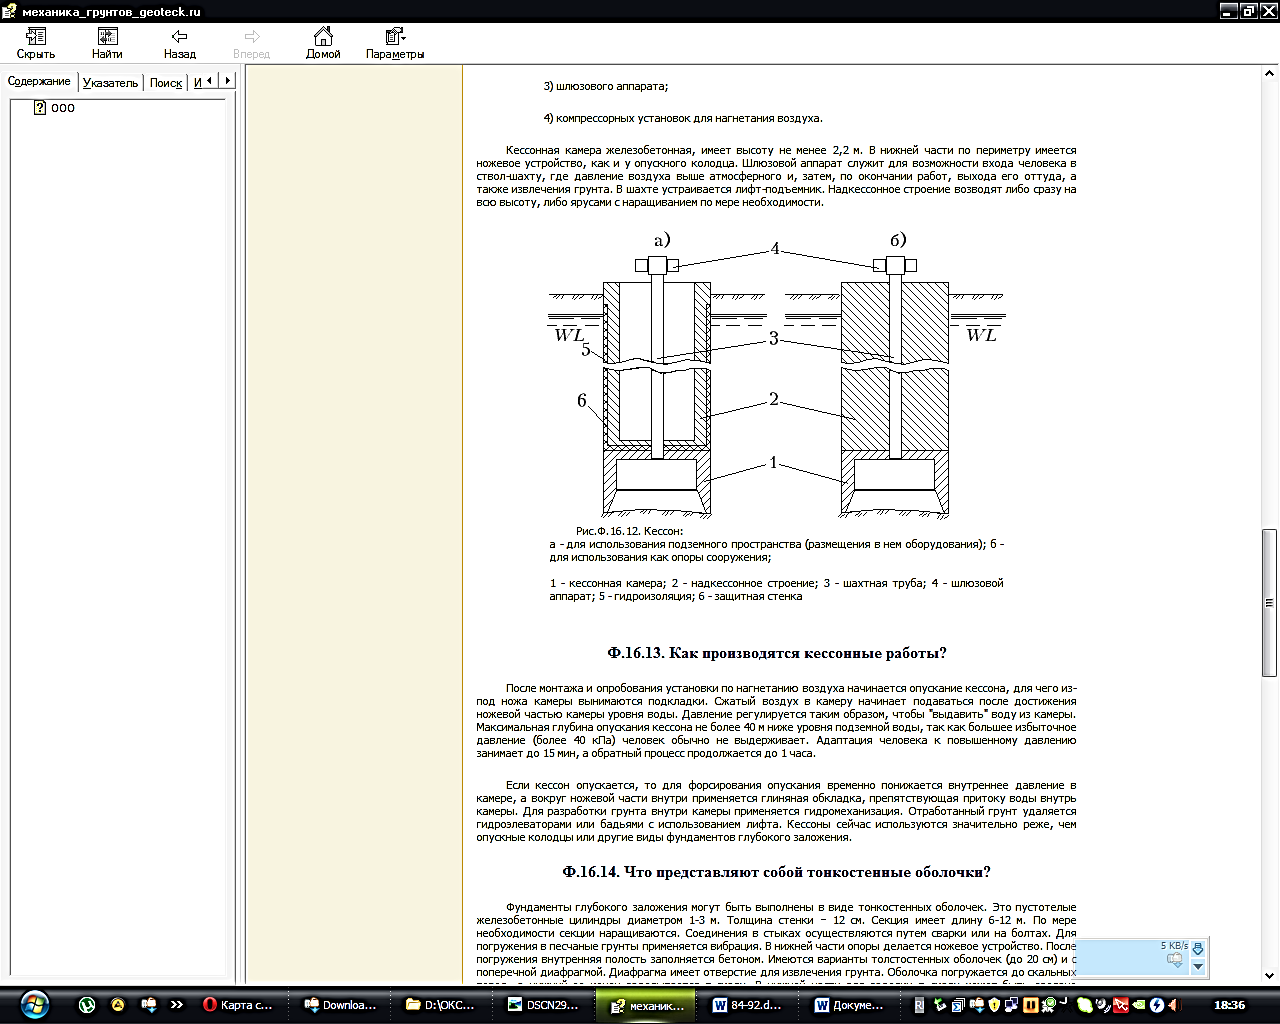The height and width of the screenshot is (1024, 1280).
Task: Click the yellow round quick launch icon
Action: pos(118,1005)
